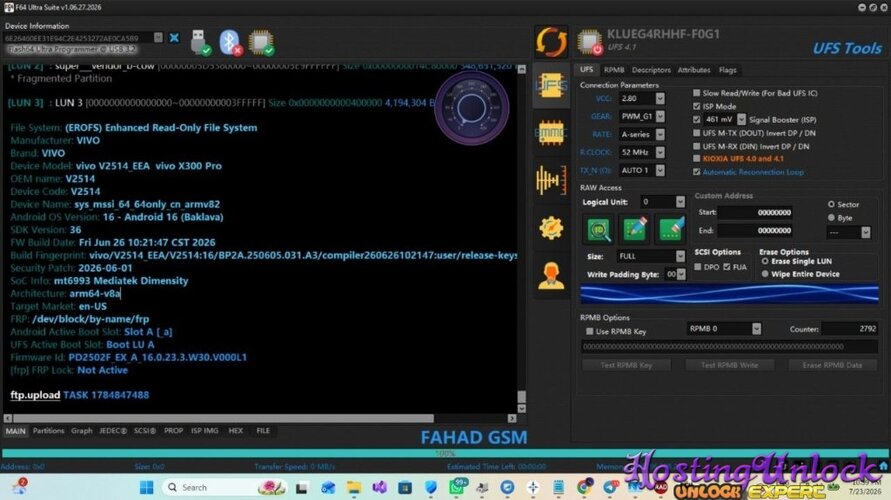Select Erase Single LUN option
This screenshot has height=500, width=891.
[765, 261]
